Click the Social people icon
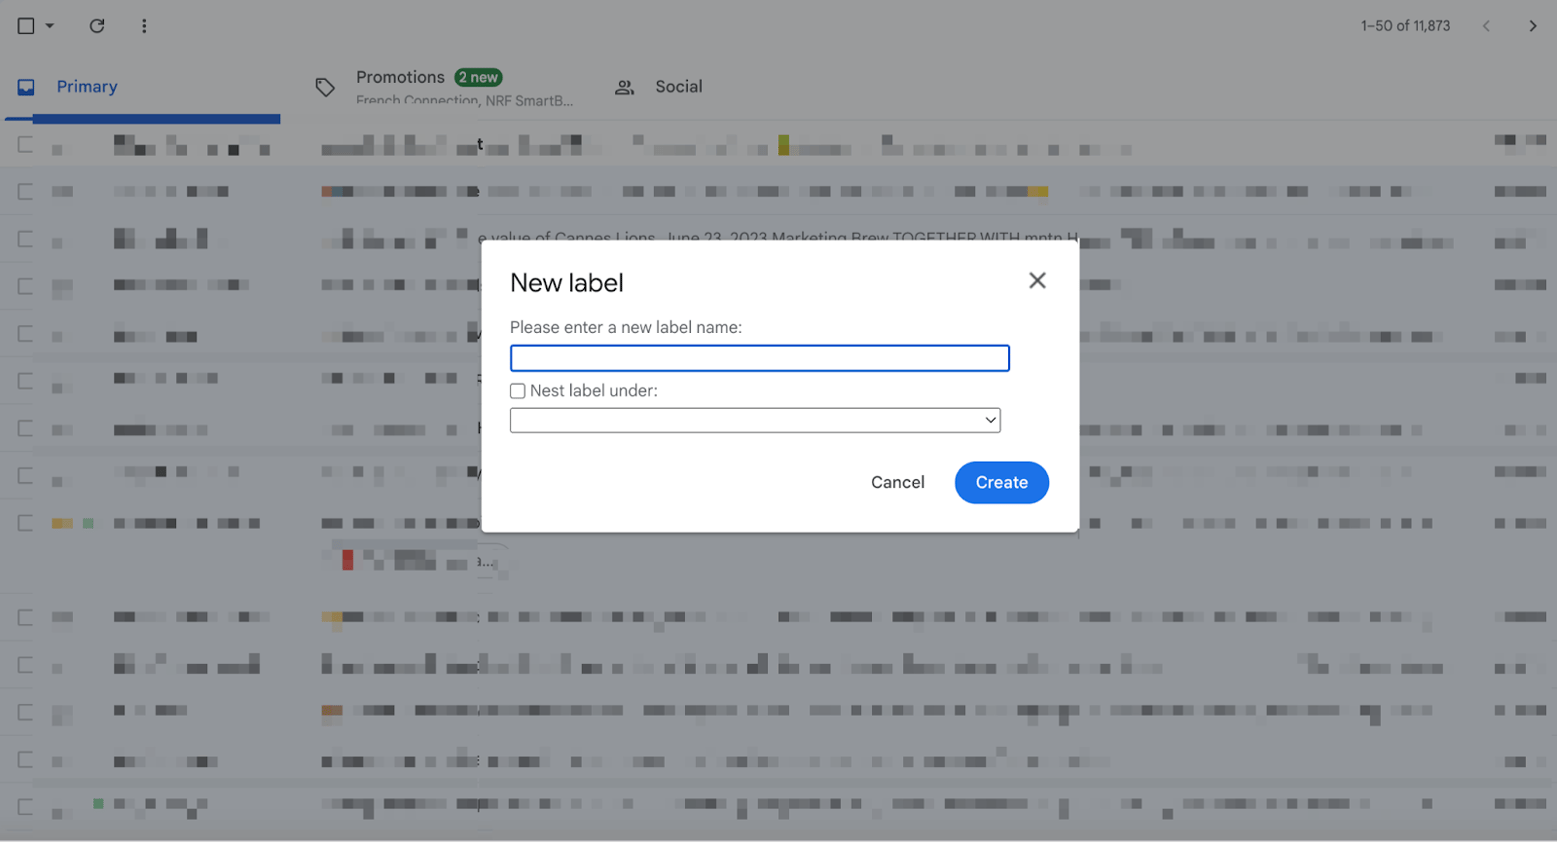Screen dimensions: 1557x850 point(625,87)
